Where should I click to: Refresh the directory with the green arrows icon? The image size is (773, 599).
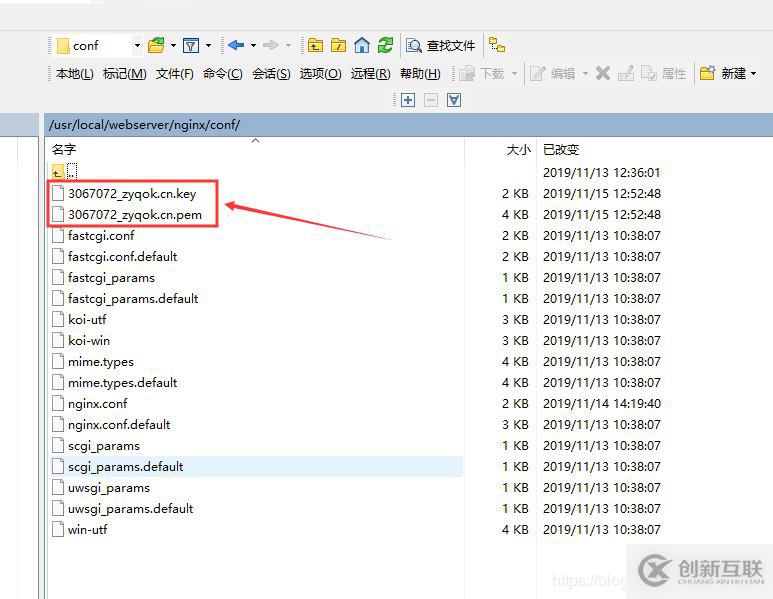[x=386, y=45]
